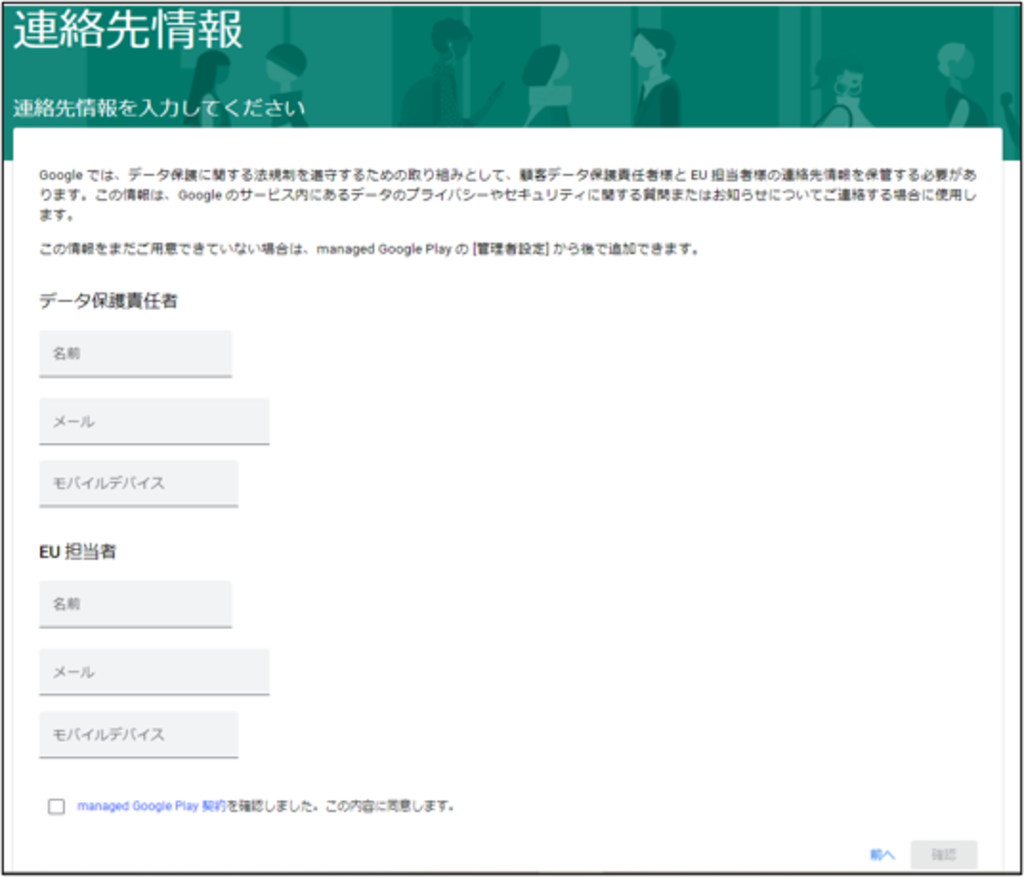Image resolution: width=1024 pixels, height=877 pixels.
Task: Select the データ保護責任者 メール field
Action: 153,420
